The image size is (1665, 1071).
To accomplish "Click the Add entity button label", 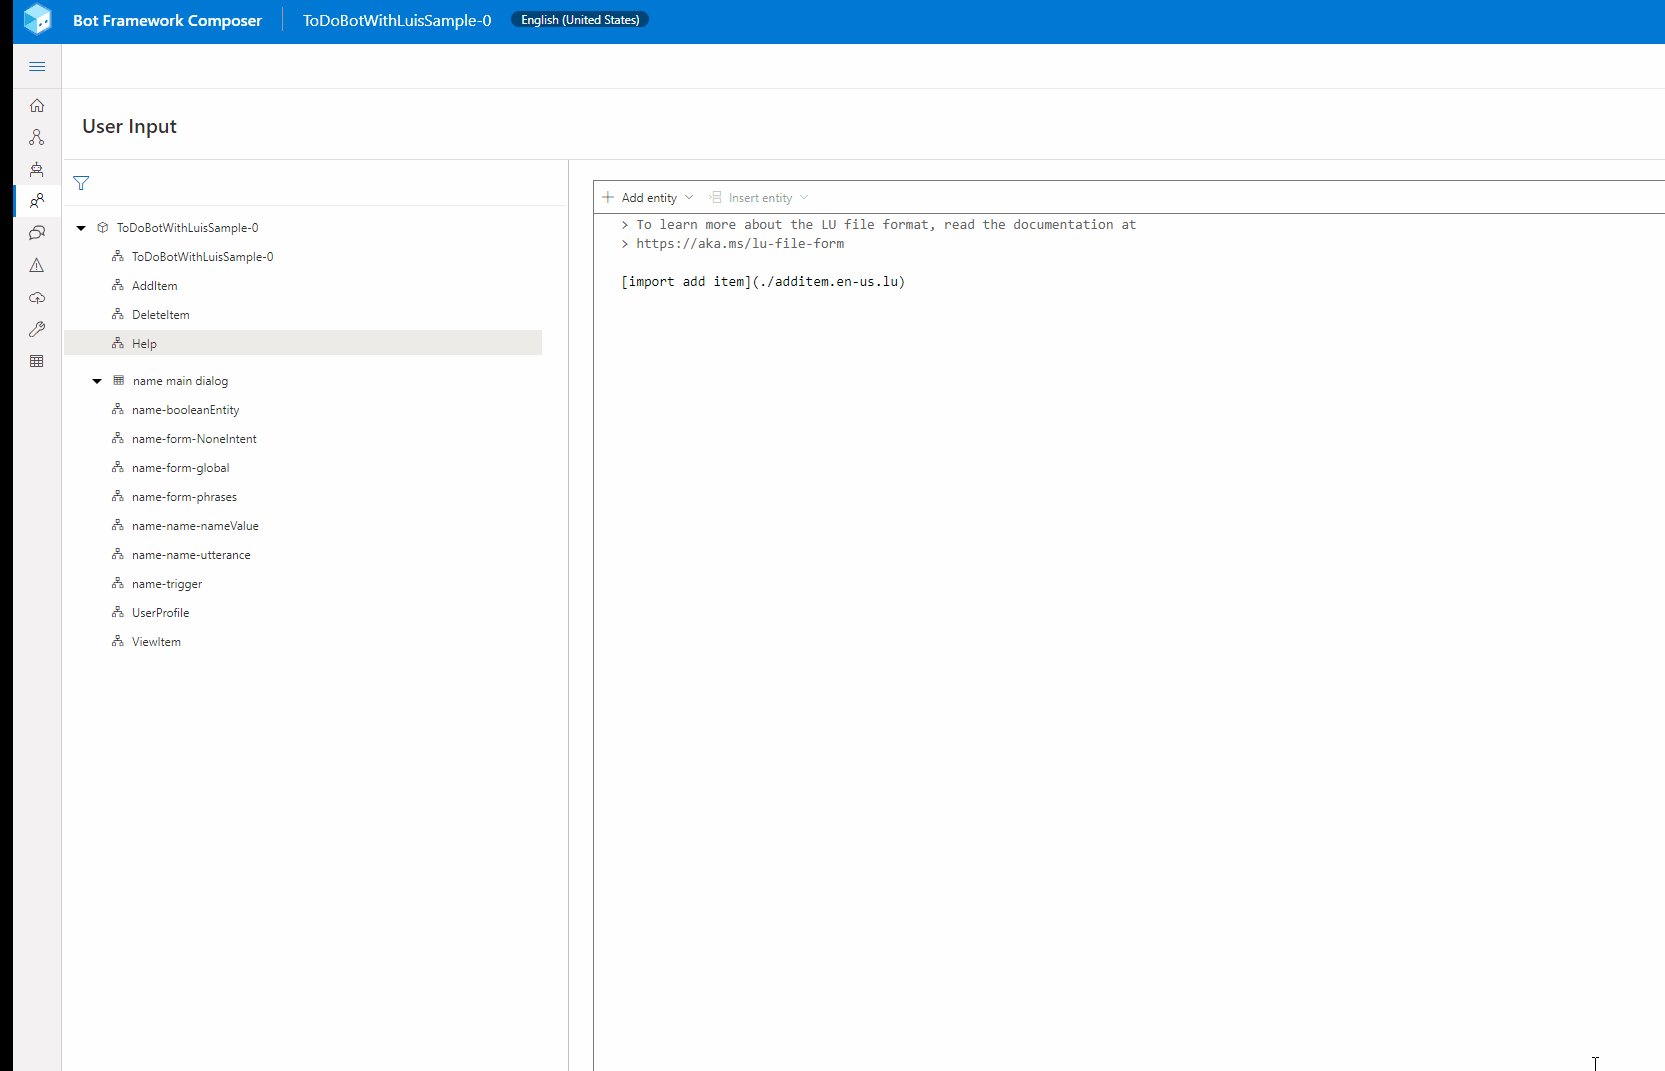I will [649, 198].
